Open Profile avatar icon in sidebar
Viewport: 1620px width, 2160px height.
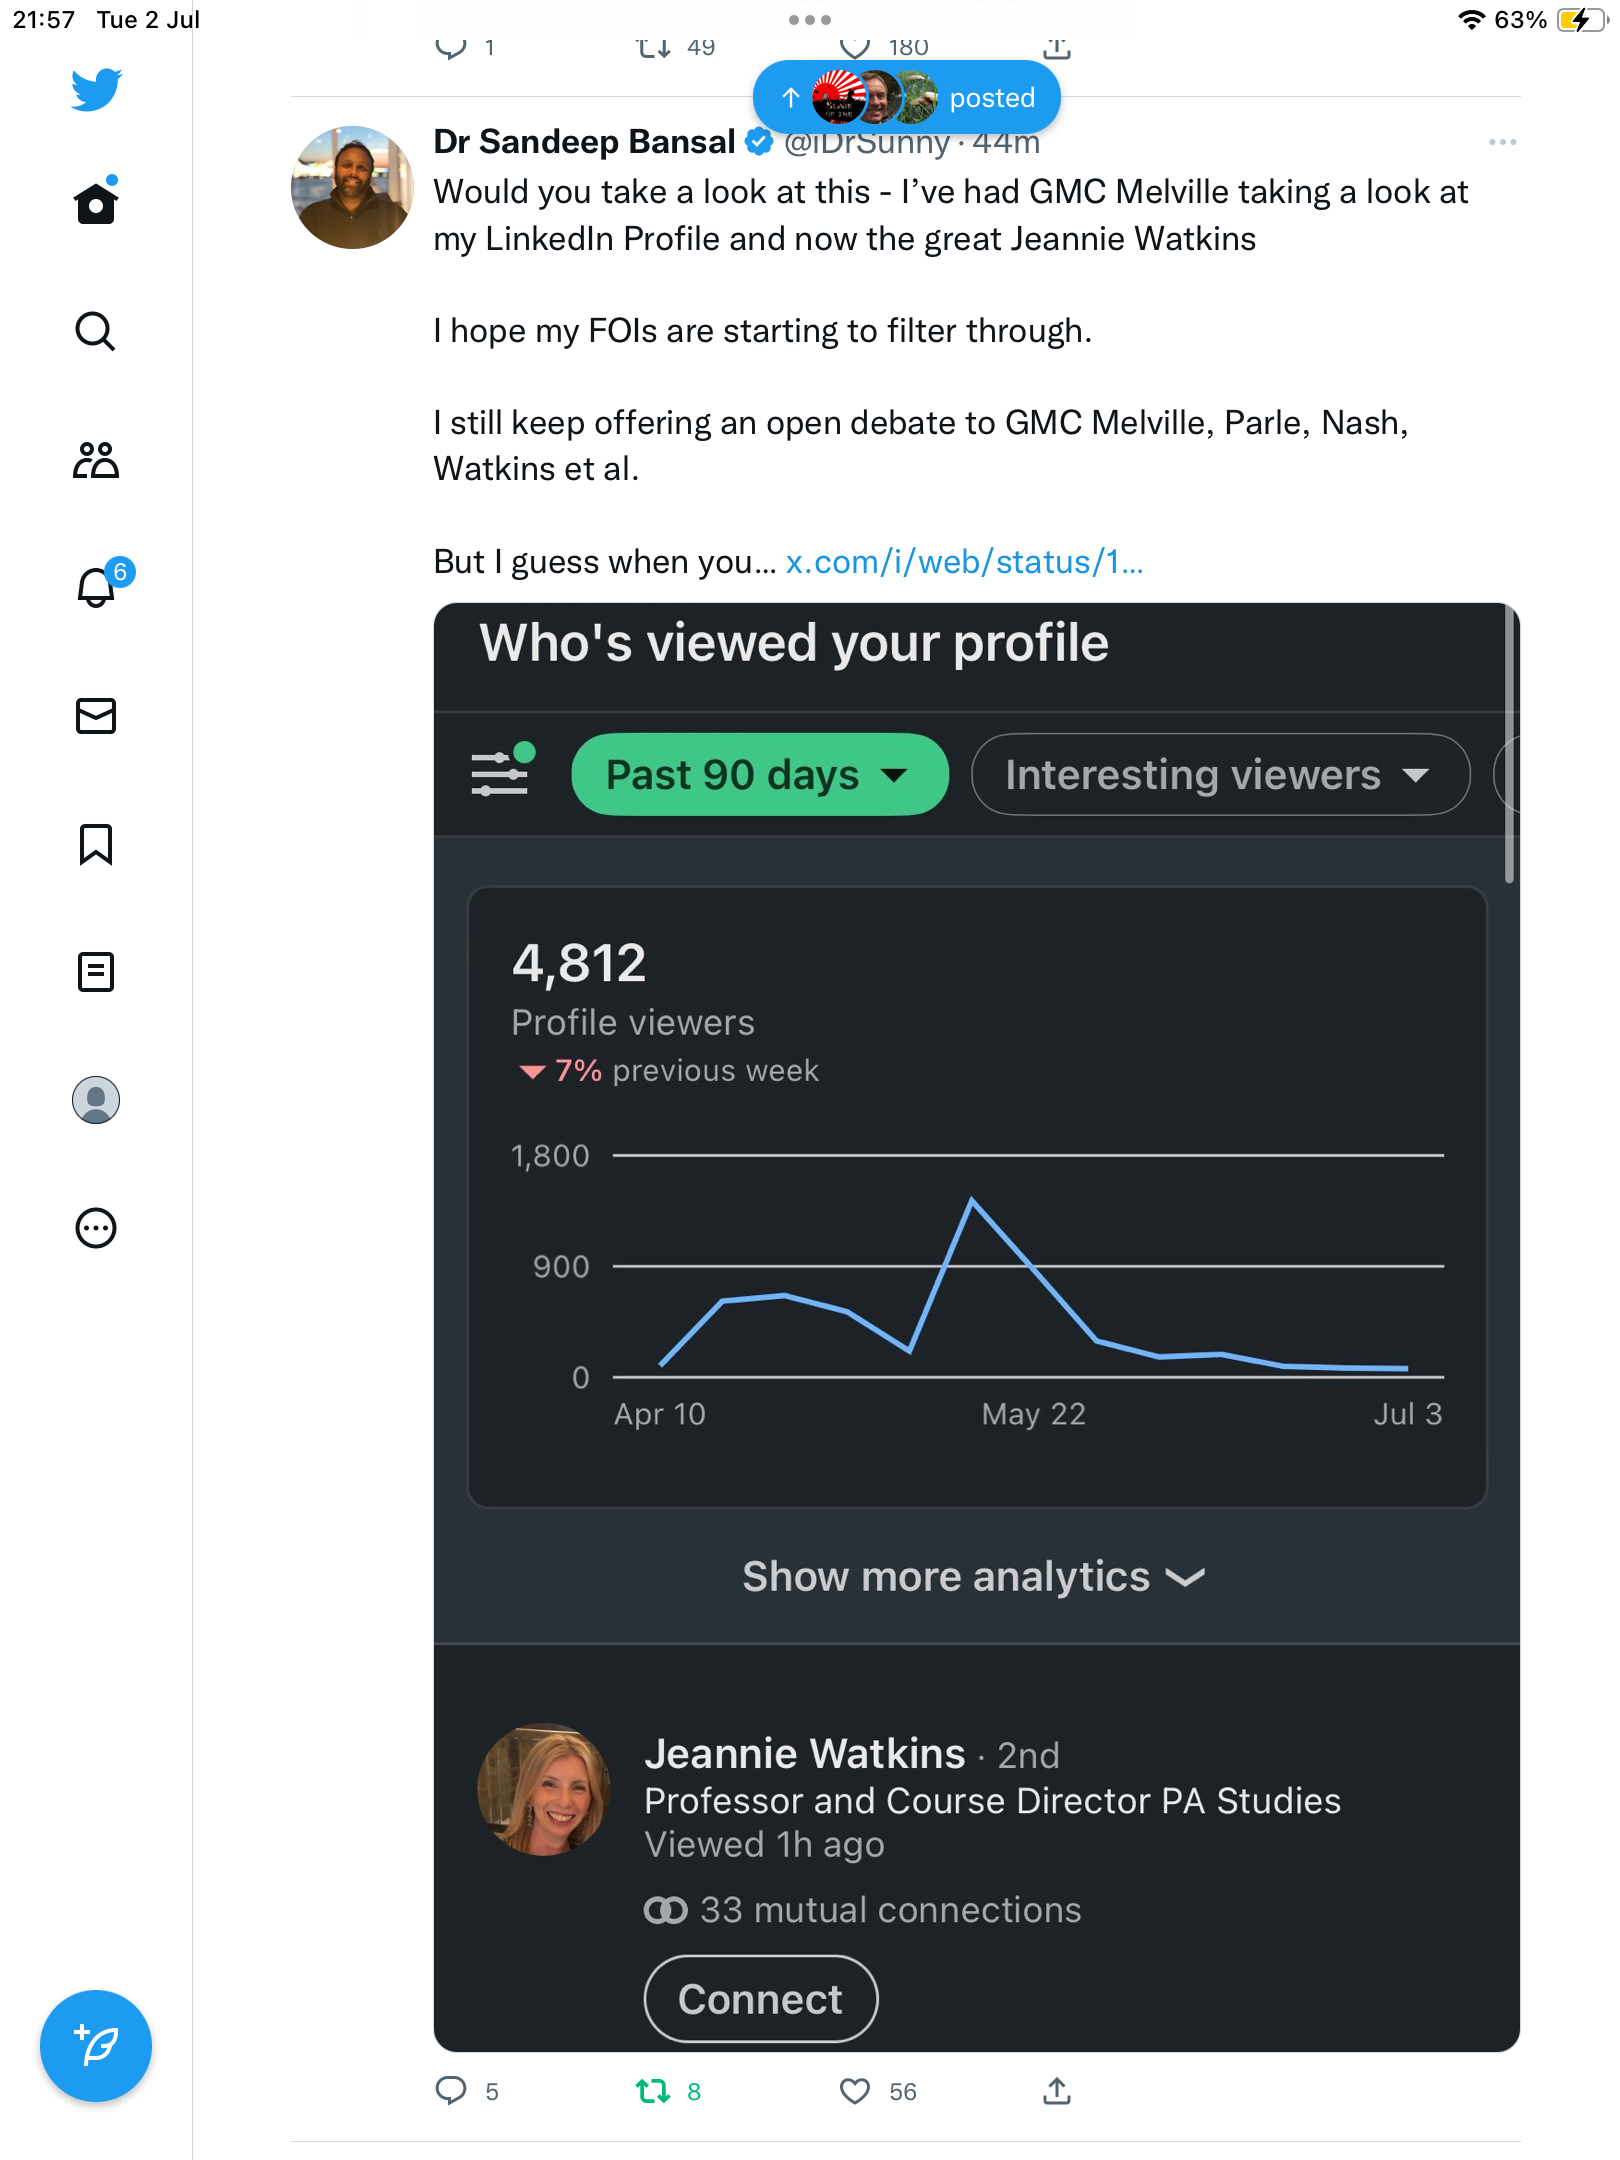click(96, 1100)
